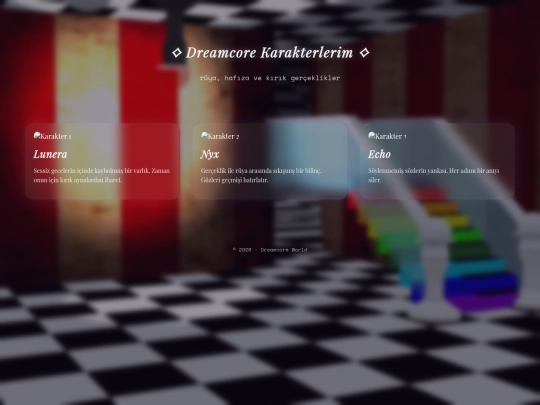Screen dimensions: 540x405
Task: Select the Echo character name
Action: pyautogui.click(x=379, y=154)
